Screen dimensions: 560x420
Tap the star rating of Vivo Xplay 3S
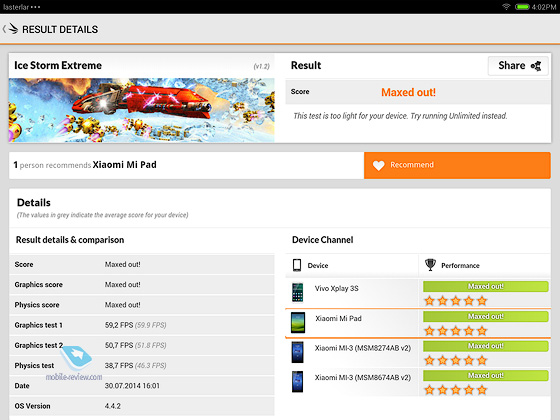(x=456, y=301)
